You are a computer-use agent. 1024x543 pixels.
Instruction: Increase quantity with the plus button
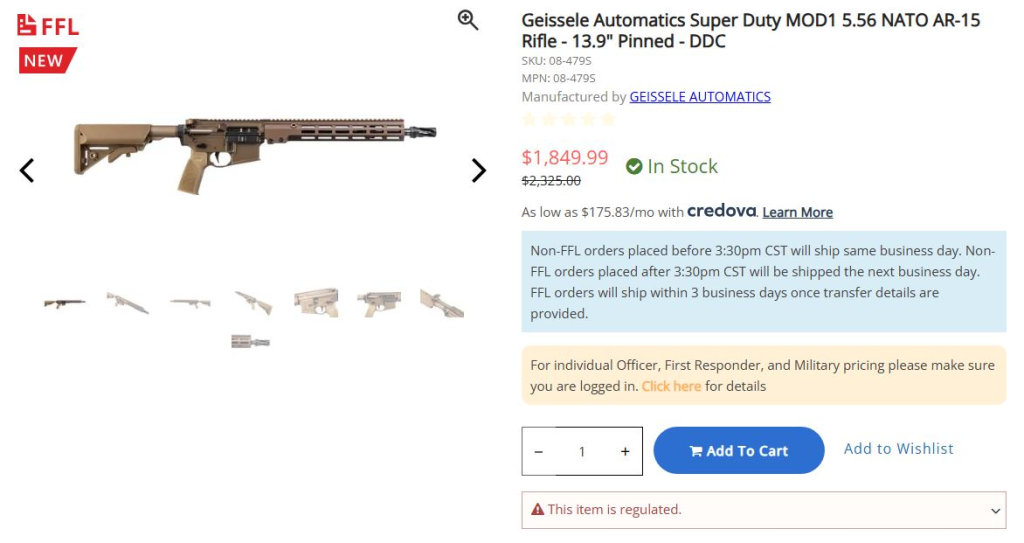[x=625, y=452]
